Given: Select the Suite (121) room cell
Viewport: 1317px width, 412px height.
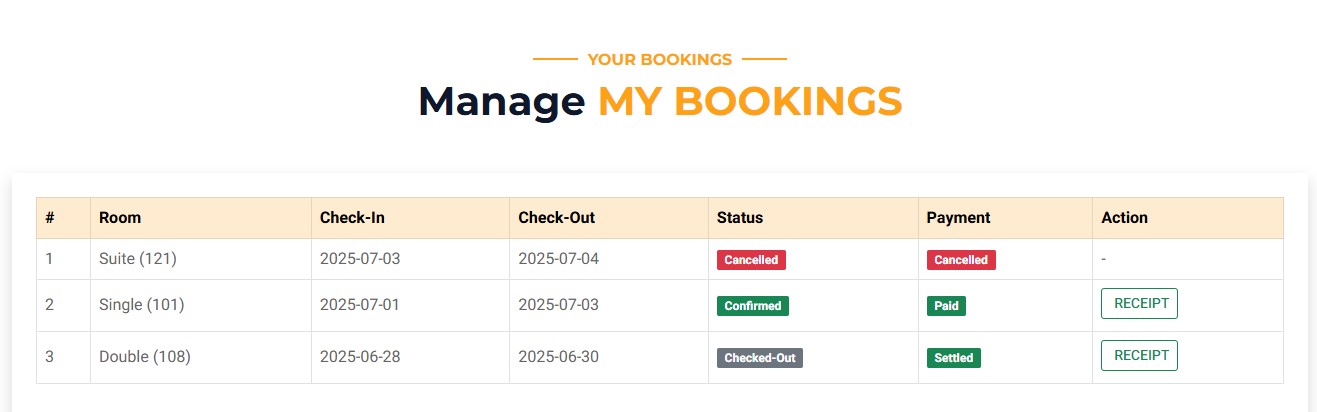Looking at the screenshot, I should coord(138,259).
